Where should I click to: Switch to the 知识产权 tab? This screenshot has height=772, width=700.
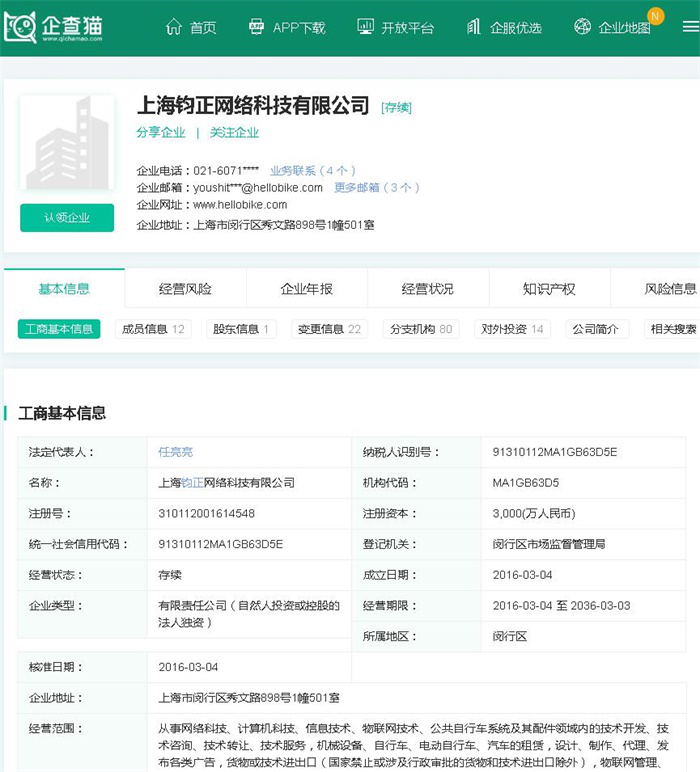click(x=549, y=289)
